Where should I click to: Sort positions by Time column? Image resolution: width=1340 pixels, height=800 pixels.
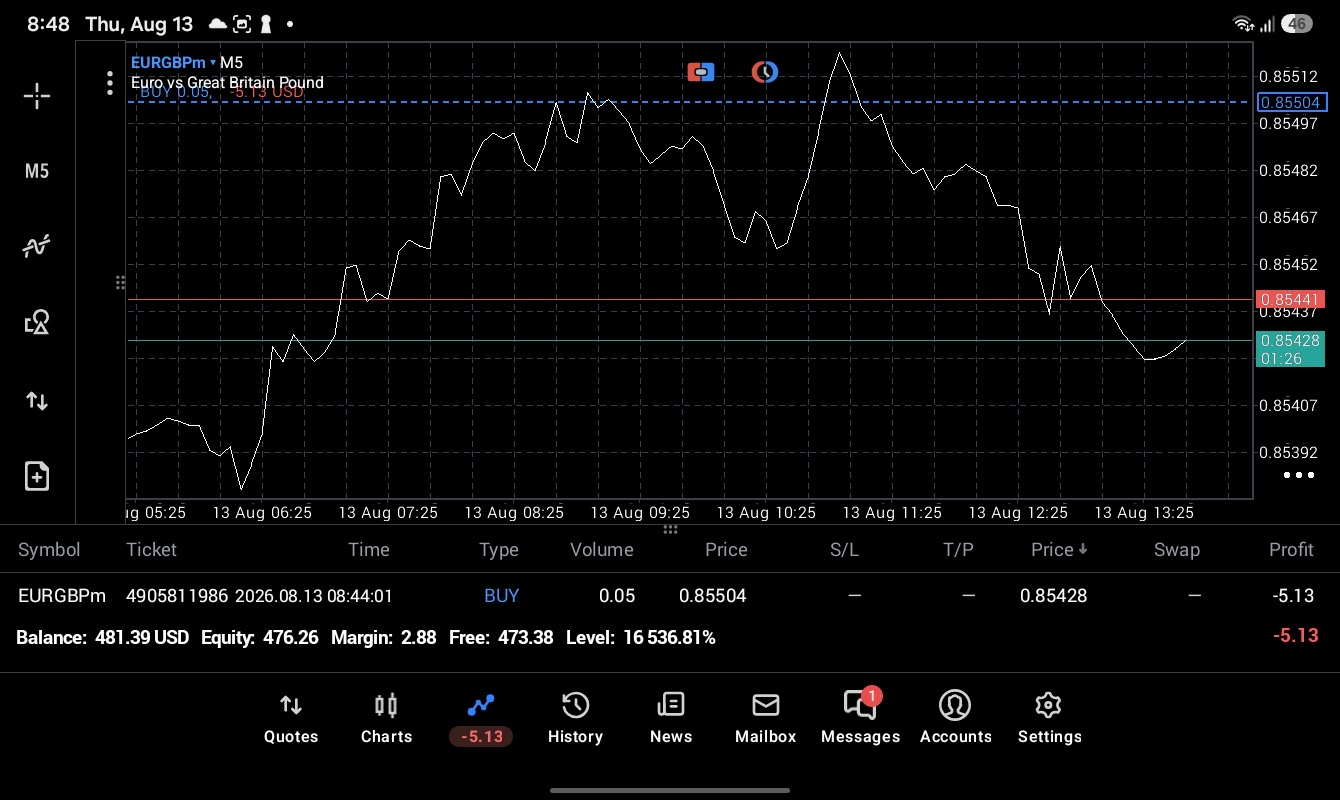[369, 550]
